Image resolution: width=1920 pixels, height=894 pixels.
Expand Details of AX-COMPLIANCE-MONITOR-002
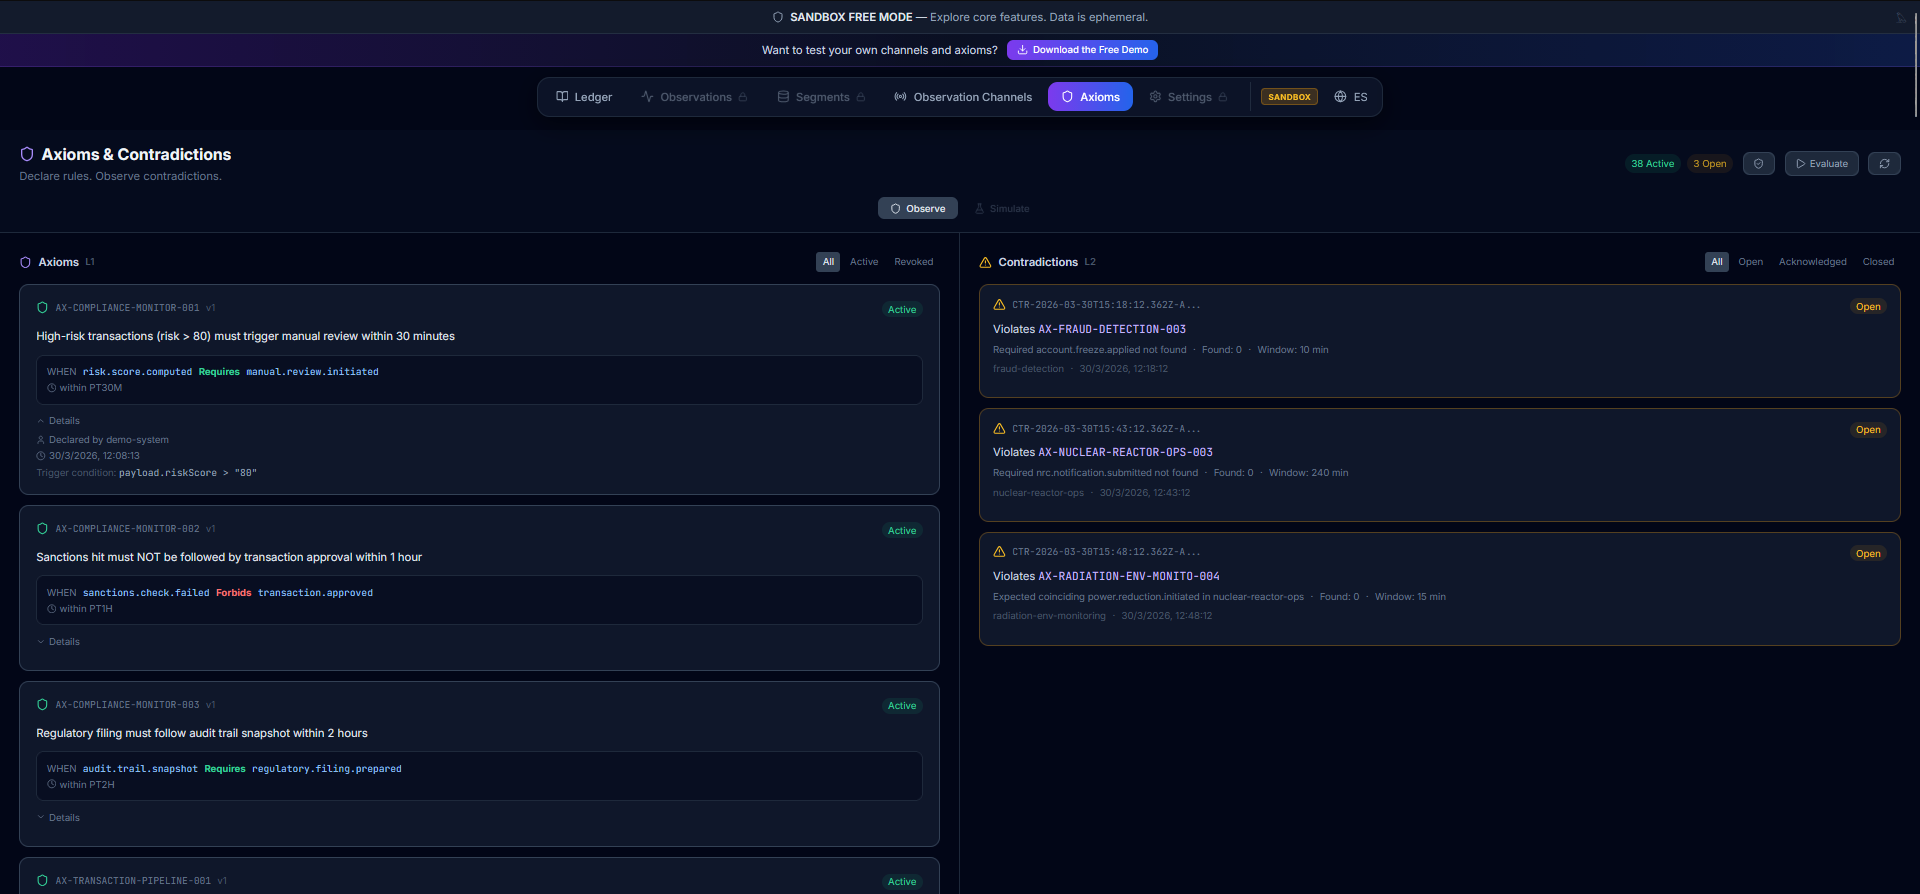tap(59, 642)
